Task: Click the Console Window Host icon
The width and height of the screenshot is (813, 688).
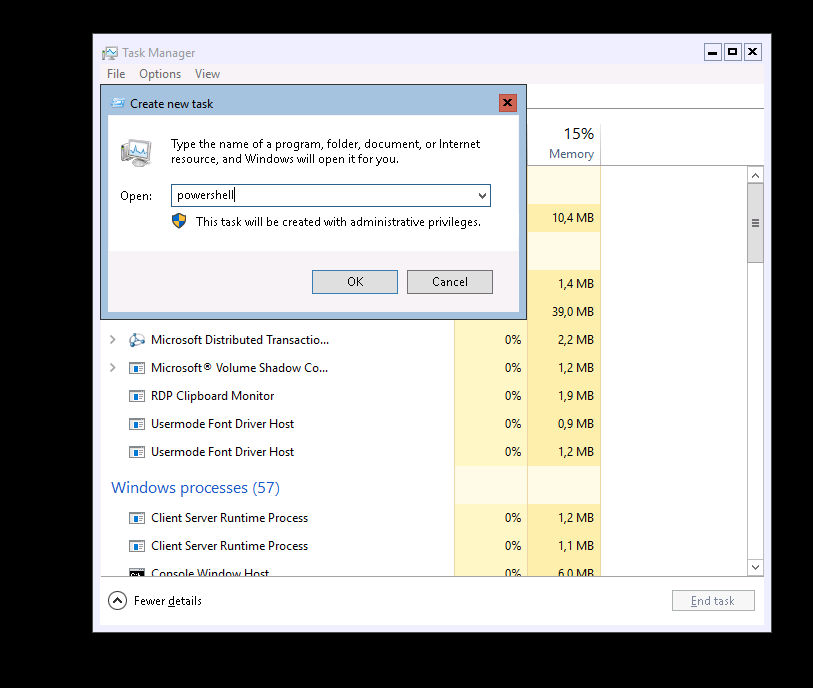Action: click(137, 572)
